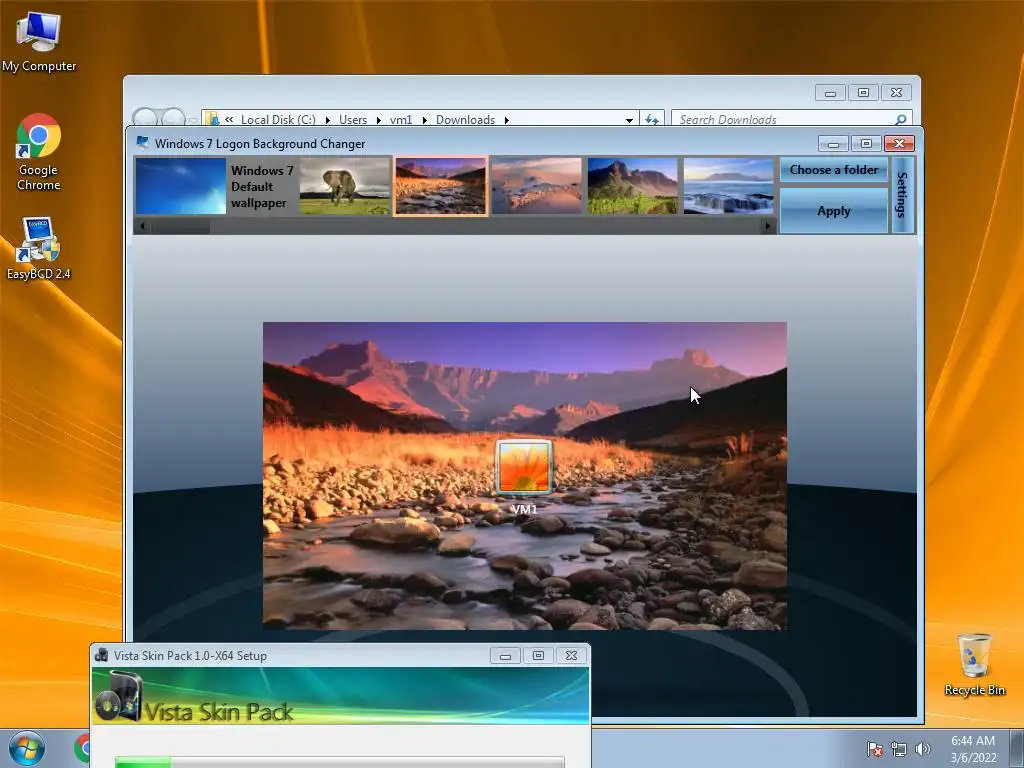This screenshot has height=768, width=1024.
Task: Click the Show desktop strip at the taskbar end
Action: coord(1017,748)
